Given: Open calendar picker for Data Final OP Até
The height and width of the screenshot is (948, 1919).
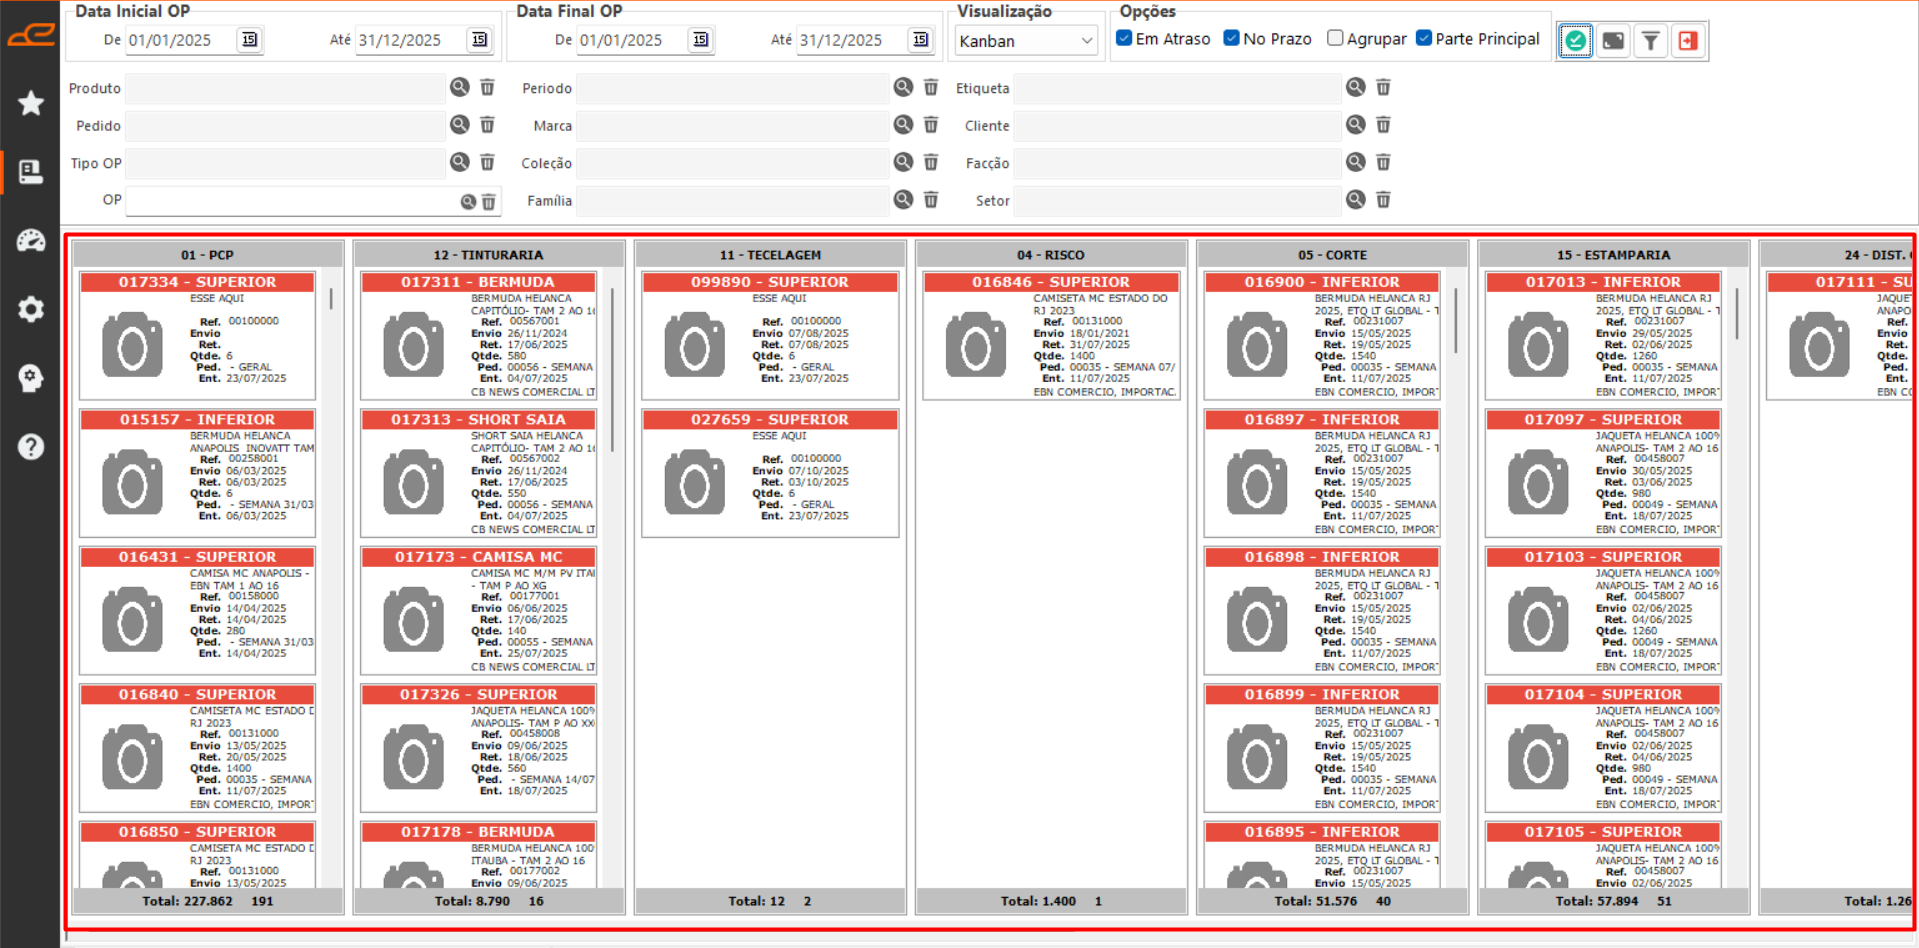Looking at the screenshot, I should [920, 40].
